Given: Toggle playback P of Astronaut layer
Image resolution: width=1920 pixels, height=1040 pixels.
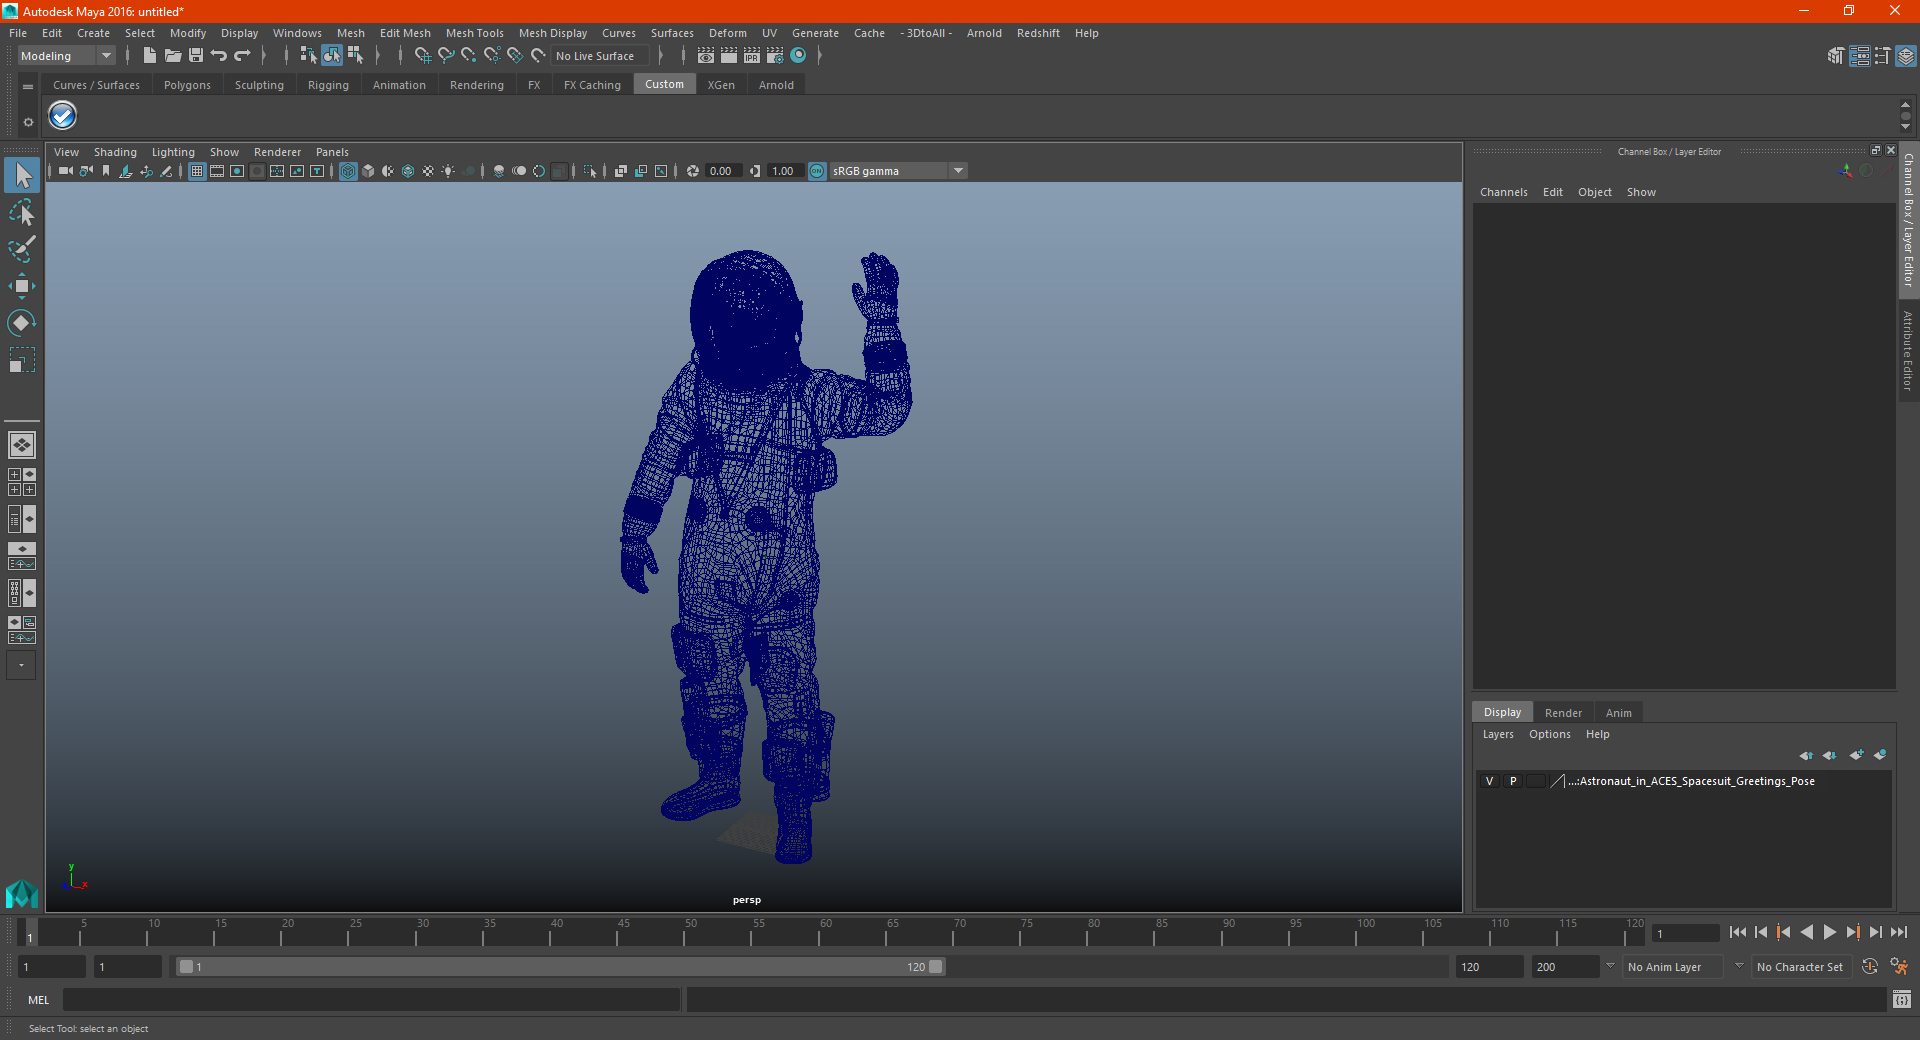Looking at the screenshot, I should 1512,781.
